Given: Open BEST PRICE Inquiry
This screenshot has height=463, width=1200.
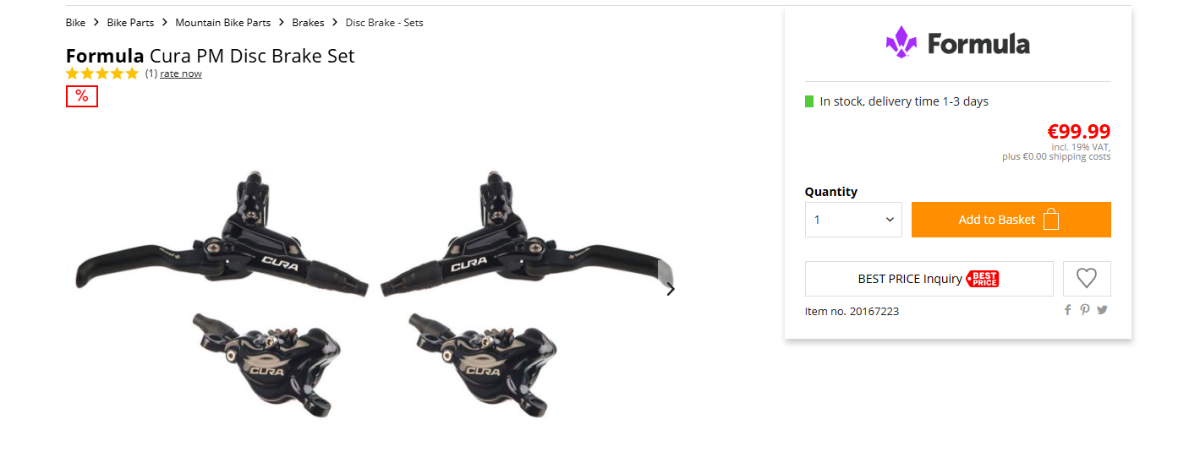Looking at the screenshot, I should pyautogui.click(x=929, y=279).
